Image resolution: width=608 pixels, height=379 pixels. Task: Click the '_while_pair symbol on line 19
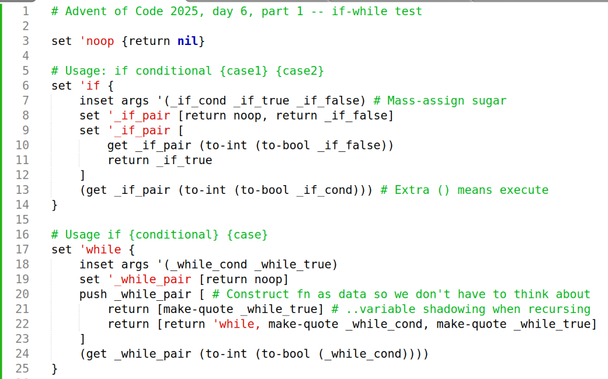pos(150,279)
